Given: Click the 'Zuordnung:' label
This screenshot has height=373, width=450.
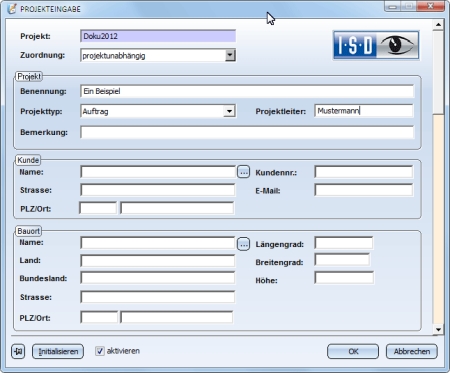Looking at the screenshot, I should pos(42,55).
